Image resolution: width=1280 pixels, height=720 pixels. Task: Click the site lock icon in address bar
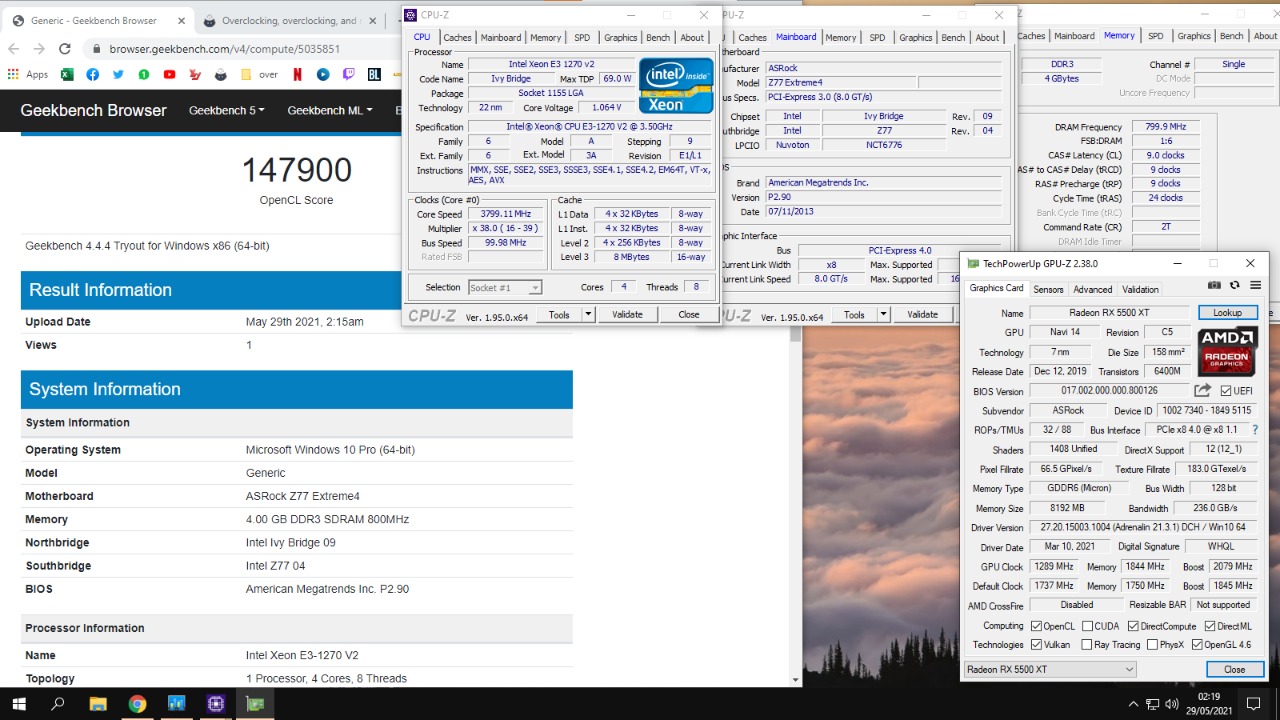click(97, 48)
